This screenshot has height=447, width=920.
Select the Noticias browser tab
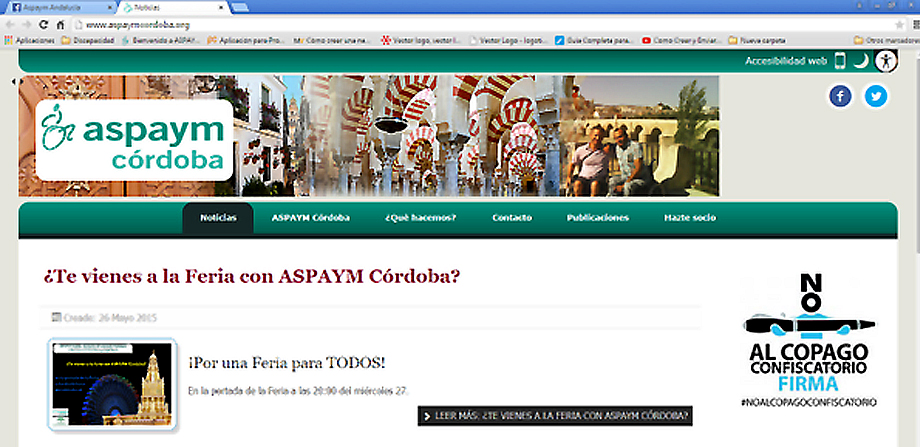pos(173,8)
